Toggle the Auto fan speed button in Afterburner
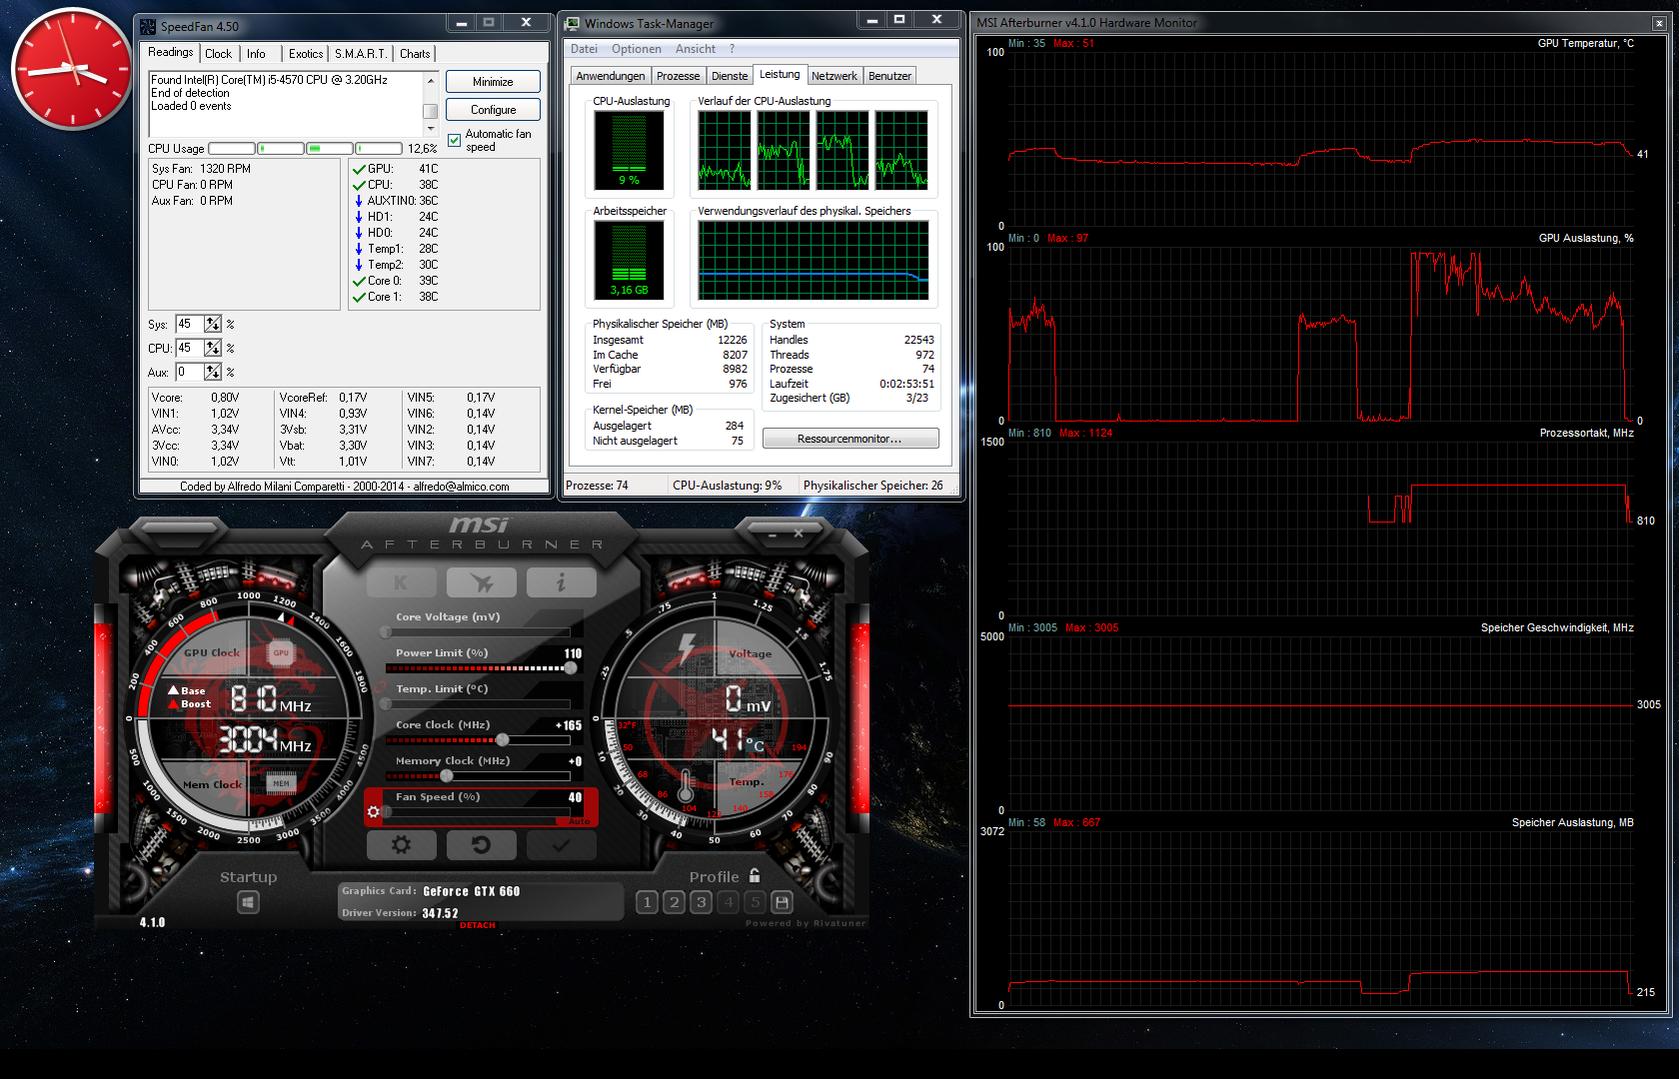Image resolution: width=1679 pixels, height=1079 pixels. coord(579,821)
